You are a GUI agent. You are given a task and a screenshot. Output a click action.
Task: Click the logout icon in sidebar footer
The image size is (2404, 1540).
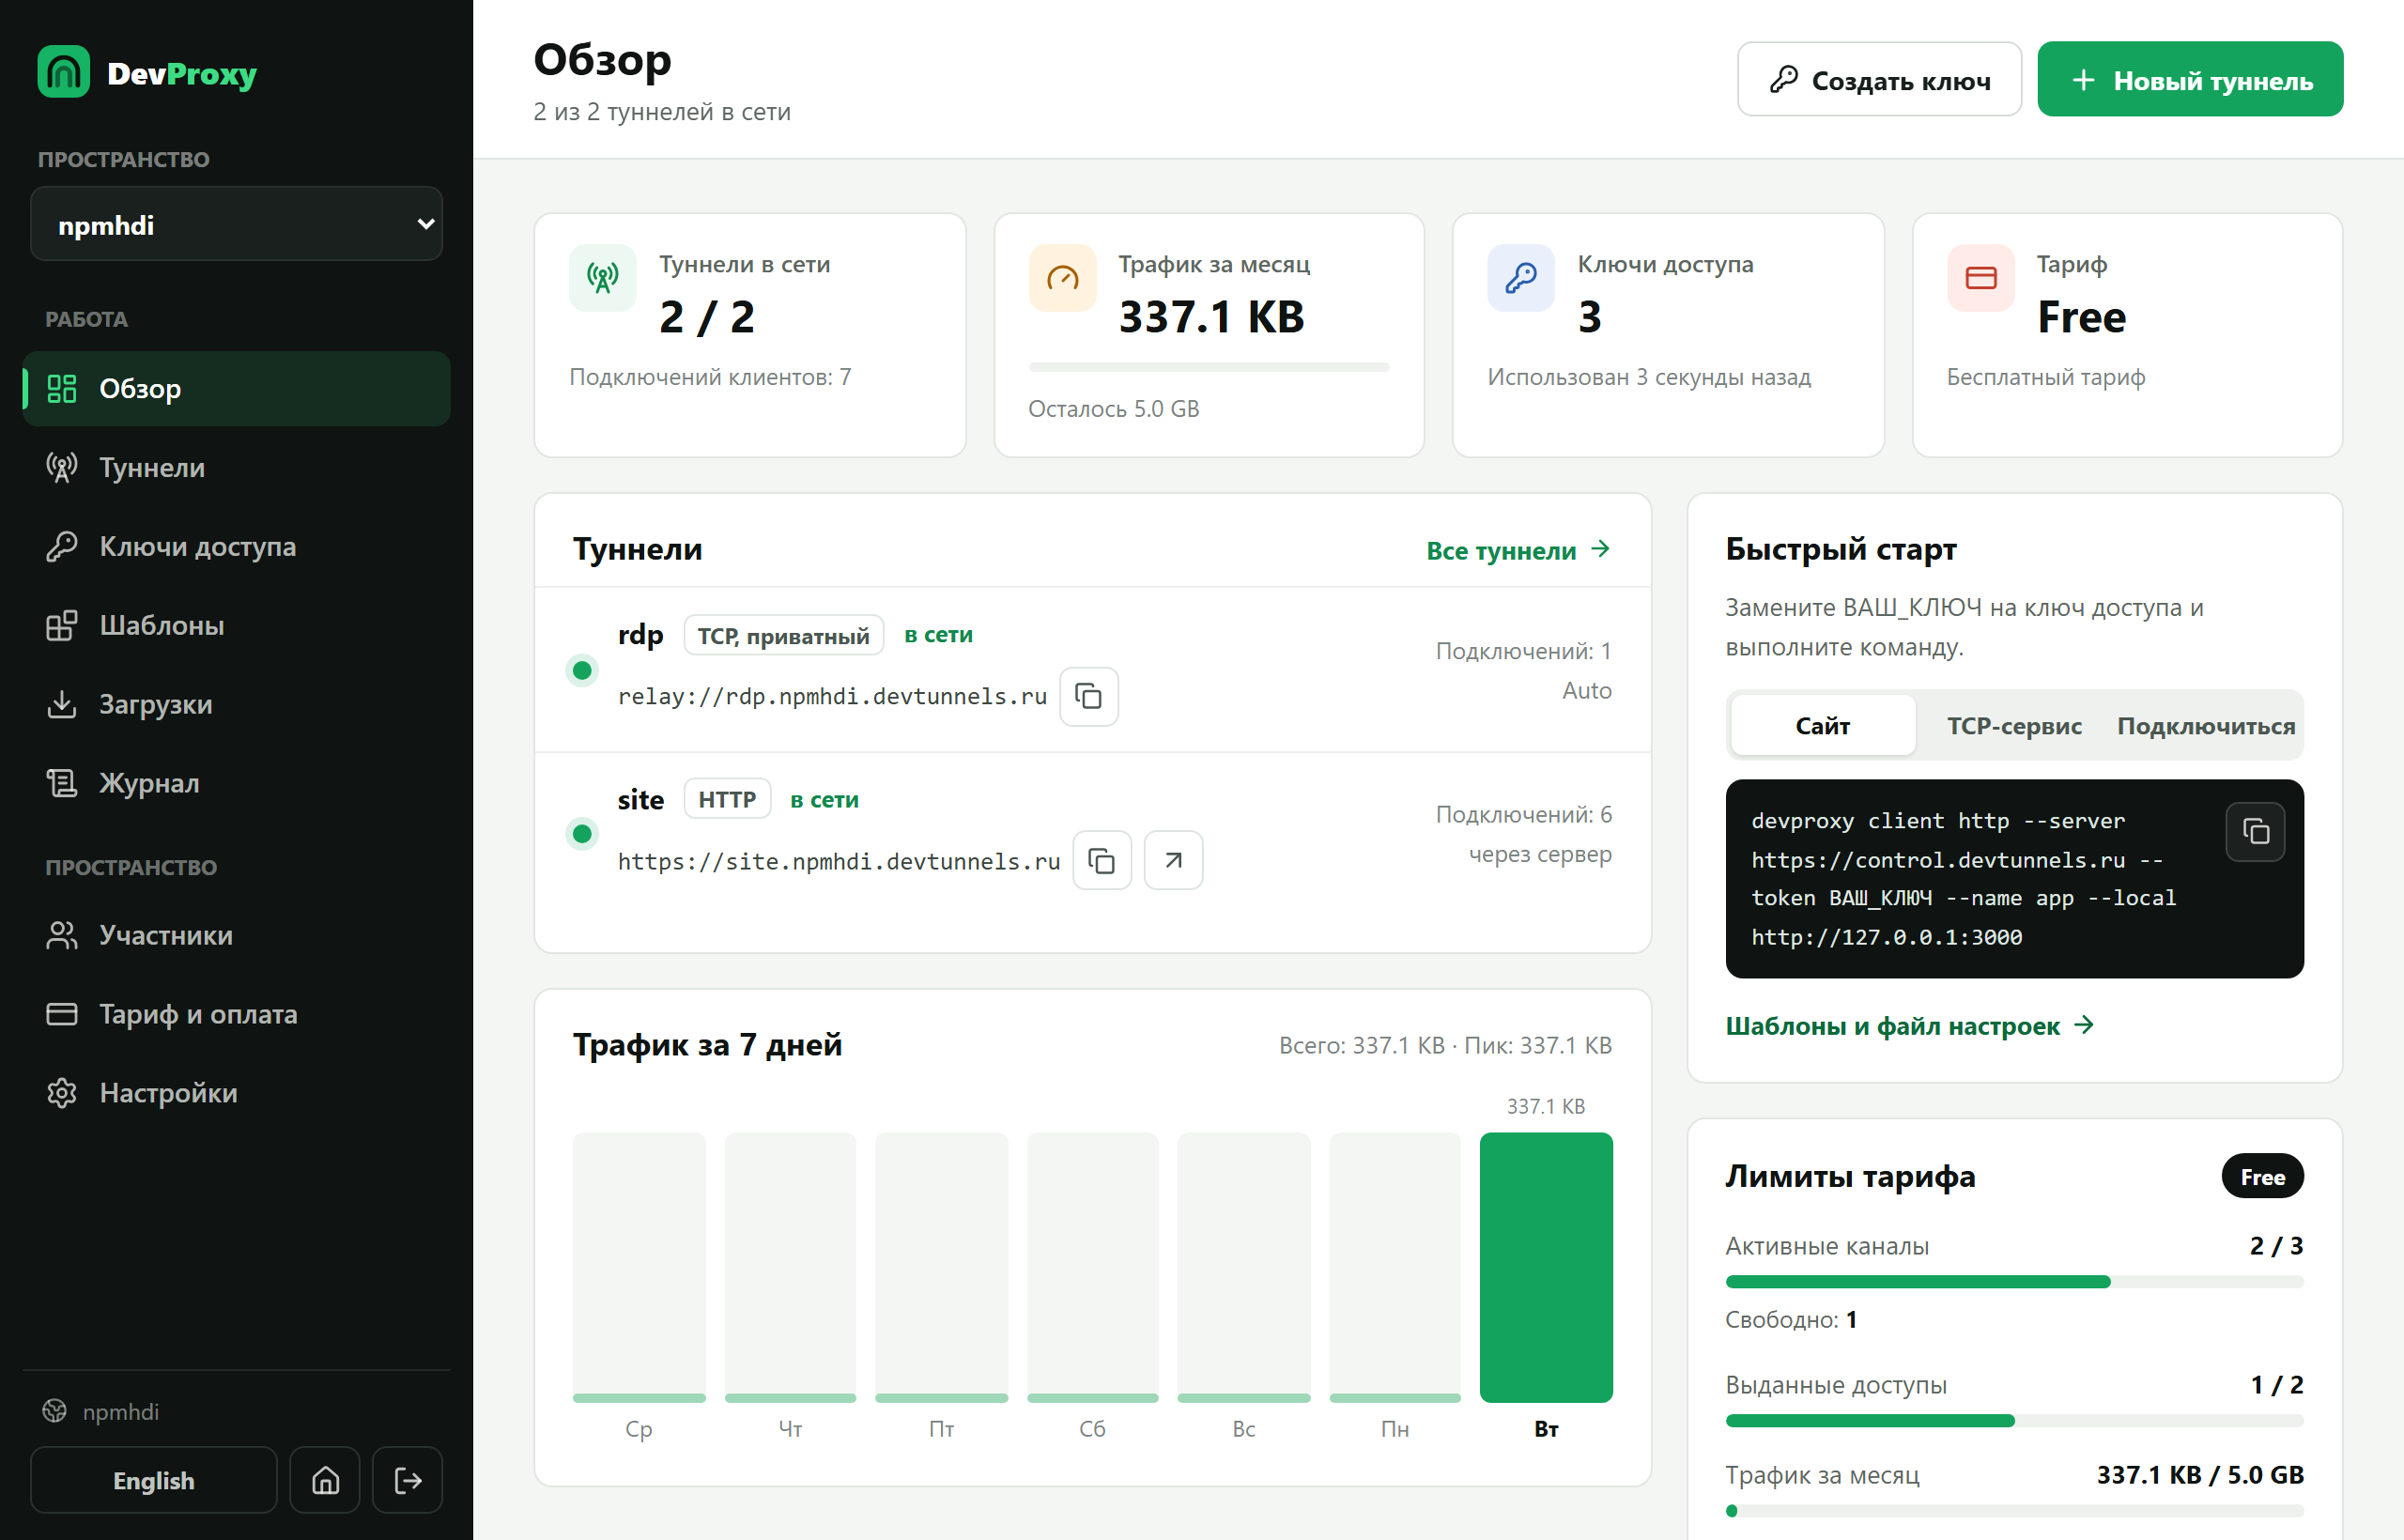coord(408,1480)
